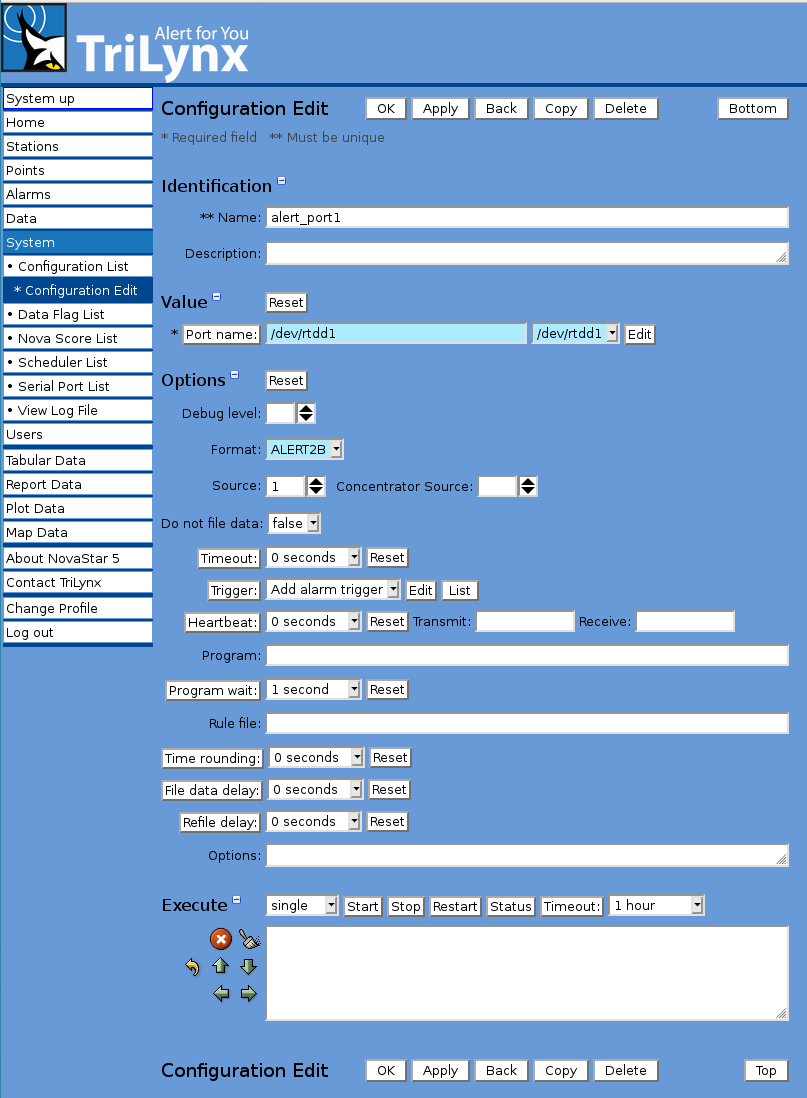
Task: Click the Bottom button
Action: coord(752,109)
